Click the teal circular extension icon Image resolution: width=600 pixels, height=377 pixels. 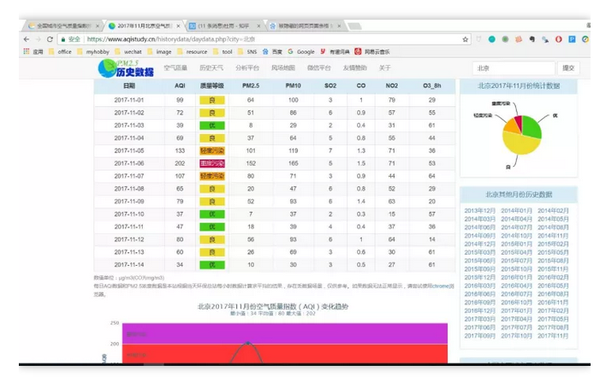point(492,39)
